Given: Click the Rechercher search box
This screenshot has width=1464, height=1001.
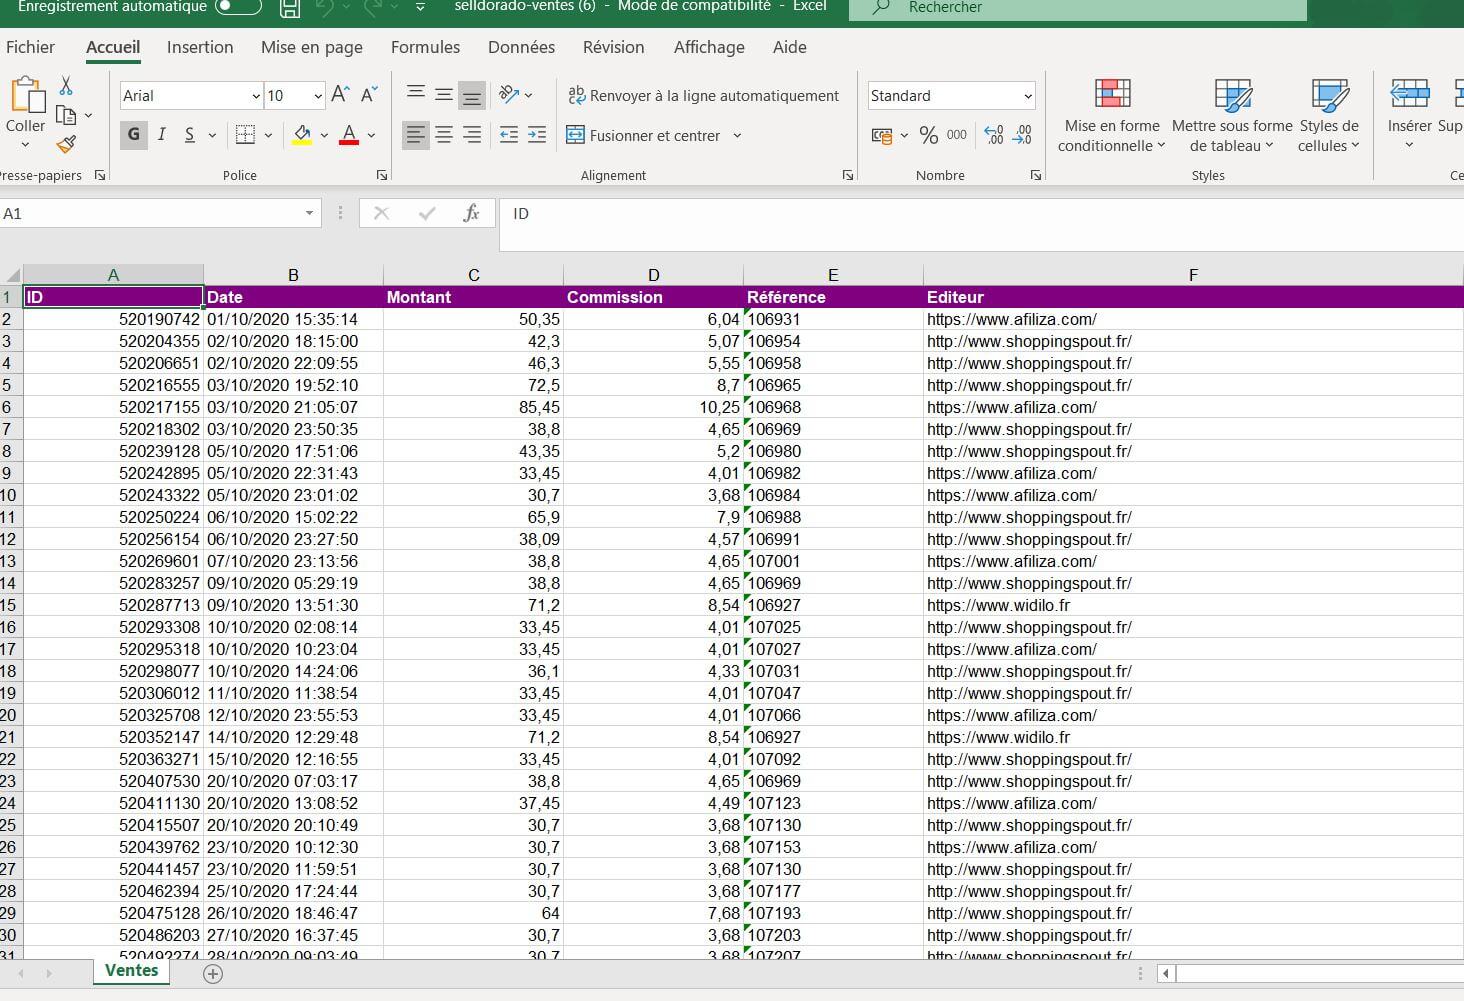Looking at the screenshot, I should tap(1077, 8).
